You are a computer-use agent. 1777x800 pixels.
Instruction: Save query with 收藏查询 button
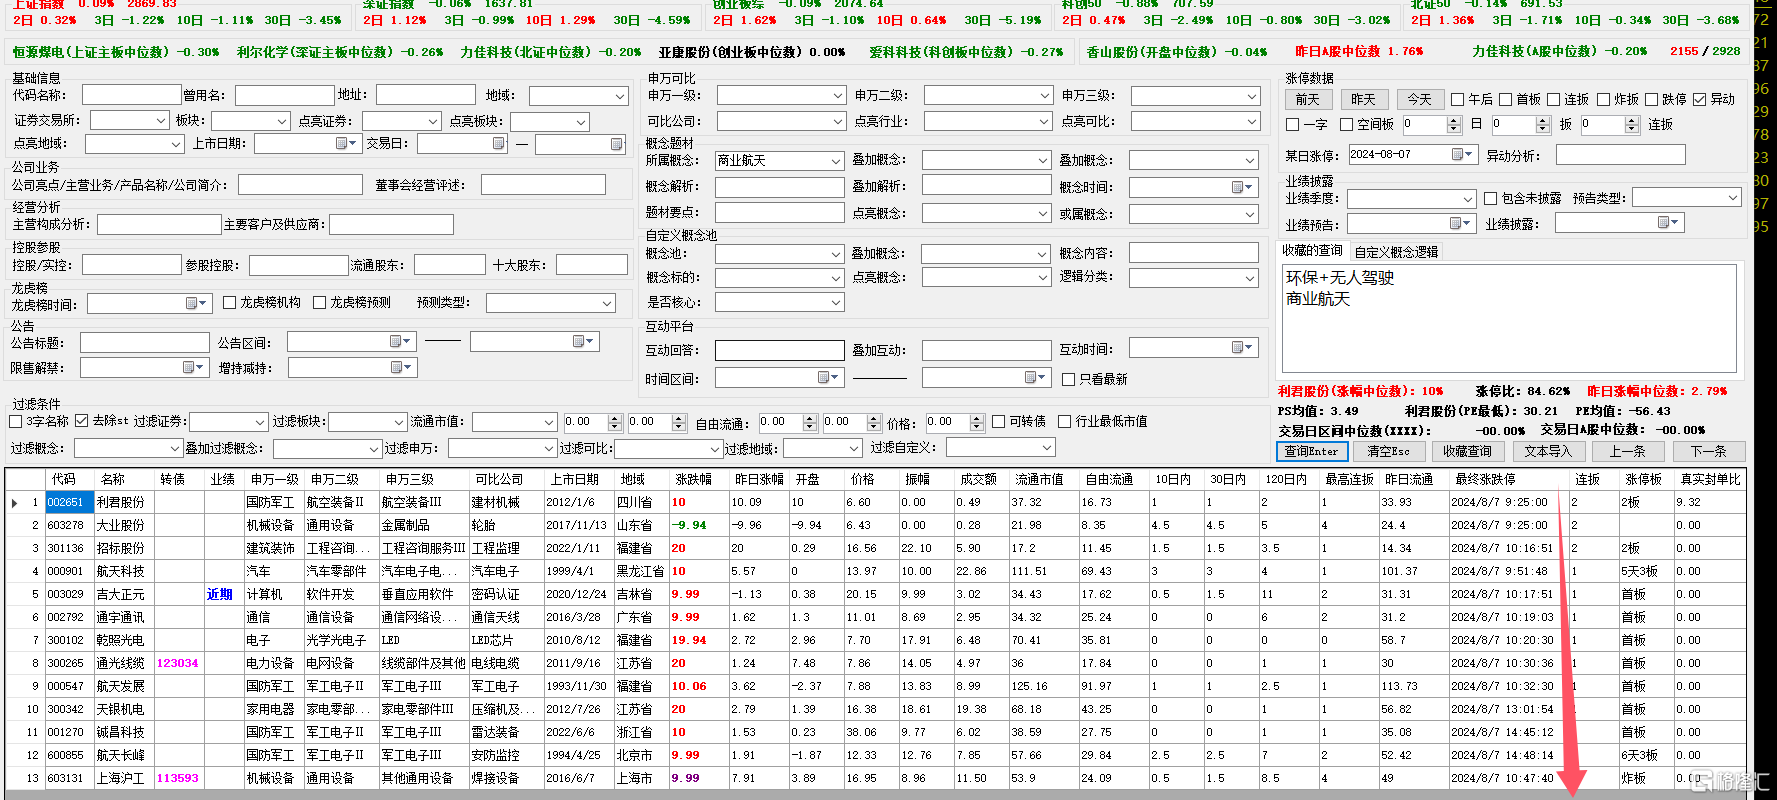1467,451
